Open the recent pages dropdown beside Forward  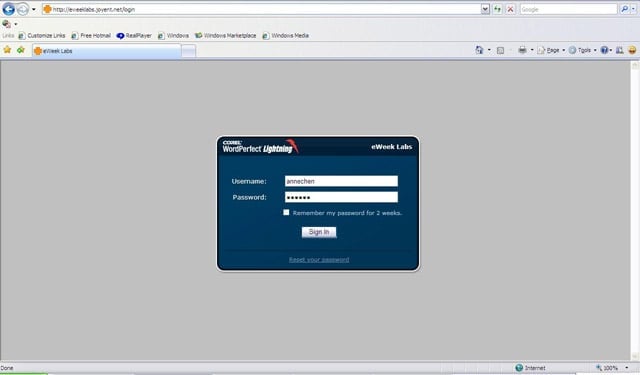34,9
